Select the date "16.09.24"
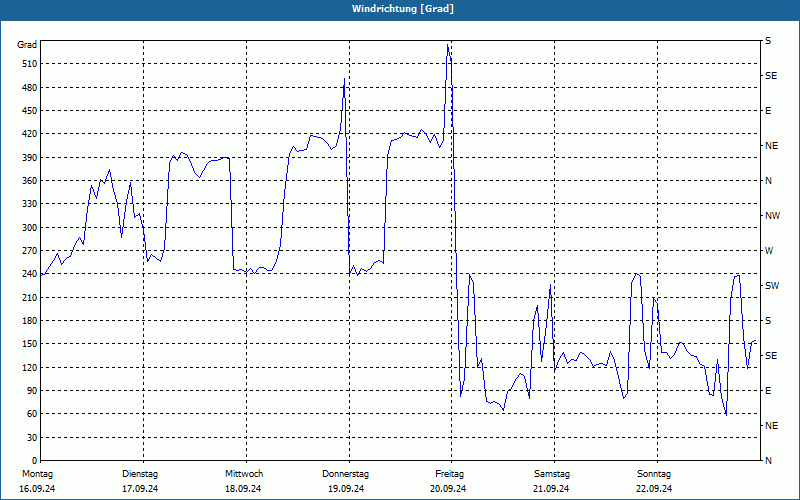Image resolution: width=800 pixels, height=500 pixels. [37, 489]
